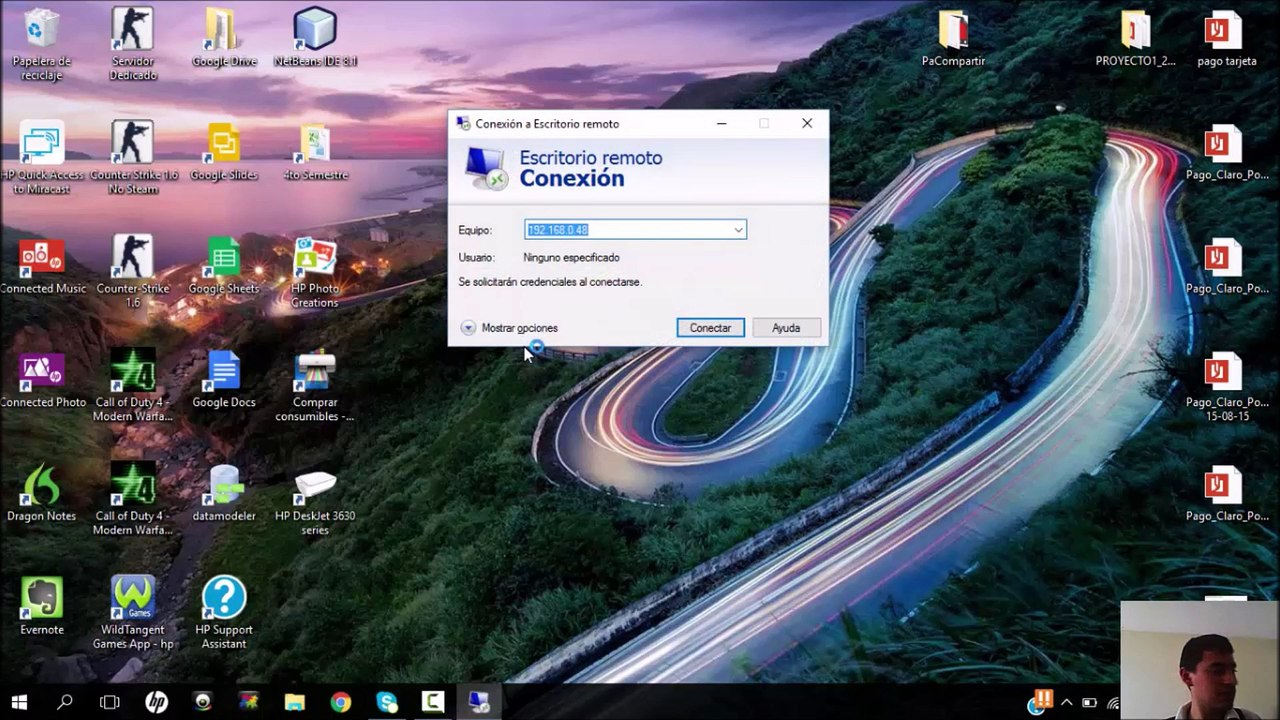Select the Google Slides shortcut

point(224,152)
